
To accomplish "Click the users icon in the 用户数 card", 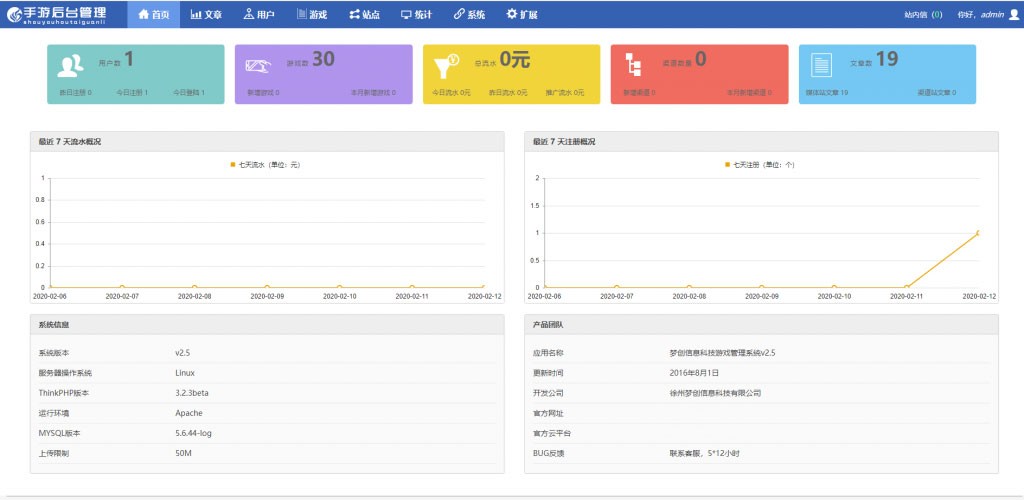I will pyautogui.click(x=70, y=66).
